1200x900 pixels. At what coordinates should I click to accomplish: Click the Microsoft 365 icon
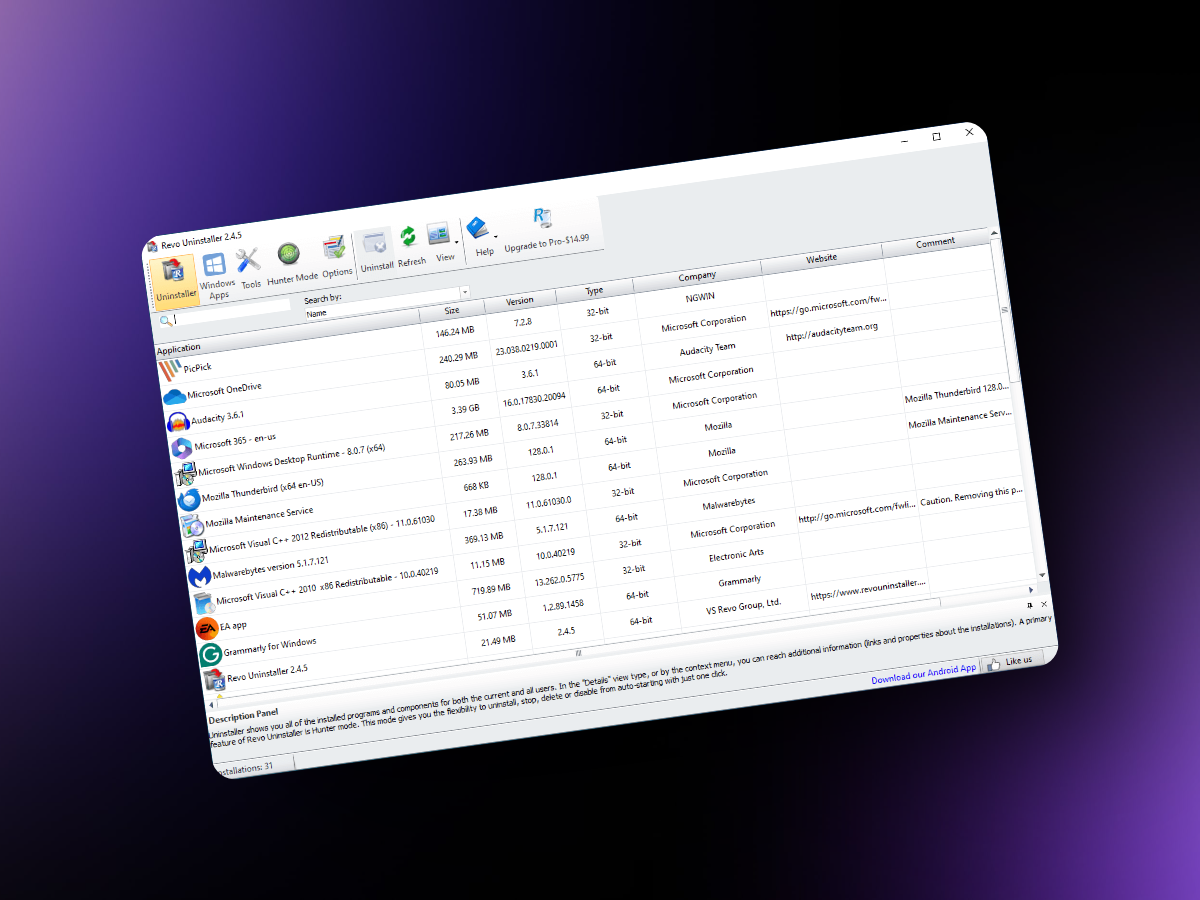(181, 448)
